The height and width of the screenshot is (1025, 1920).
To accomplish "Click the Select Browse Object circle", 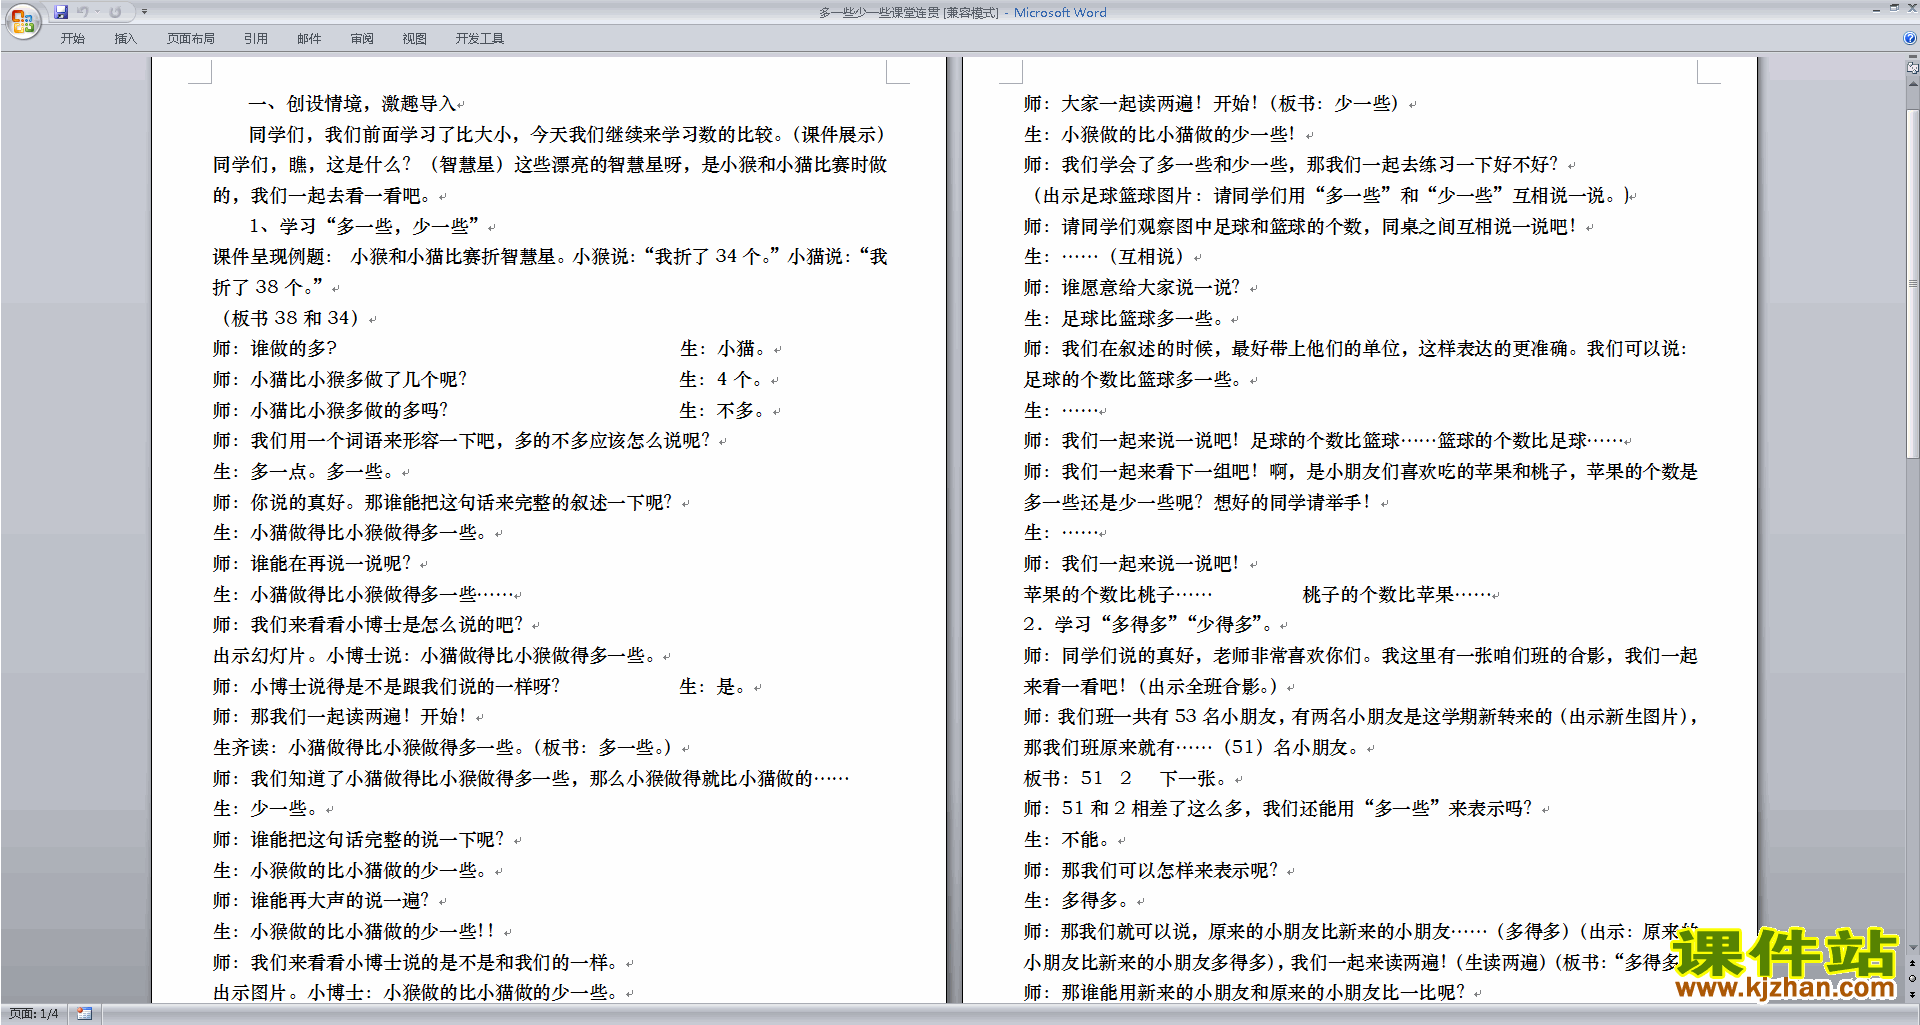I will pyautogui.click(x=1913, y=979).
